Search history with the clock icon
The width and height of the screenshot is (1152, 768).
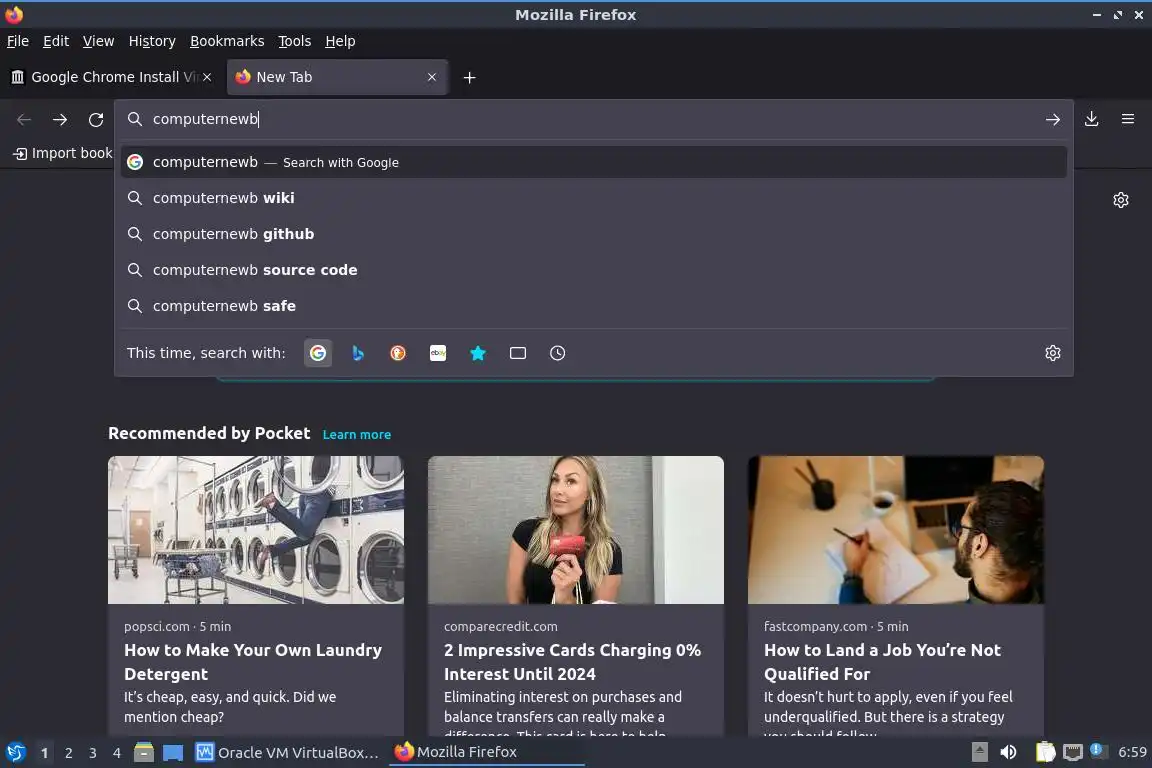tap(558, 354)
